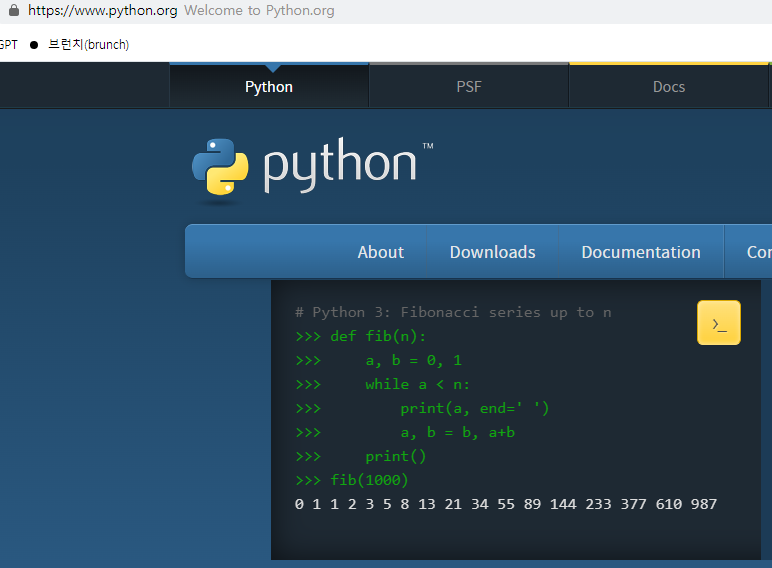
Task: Open the Downloads menu
Action: tap(492, 252)
